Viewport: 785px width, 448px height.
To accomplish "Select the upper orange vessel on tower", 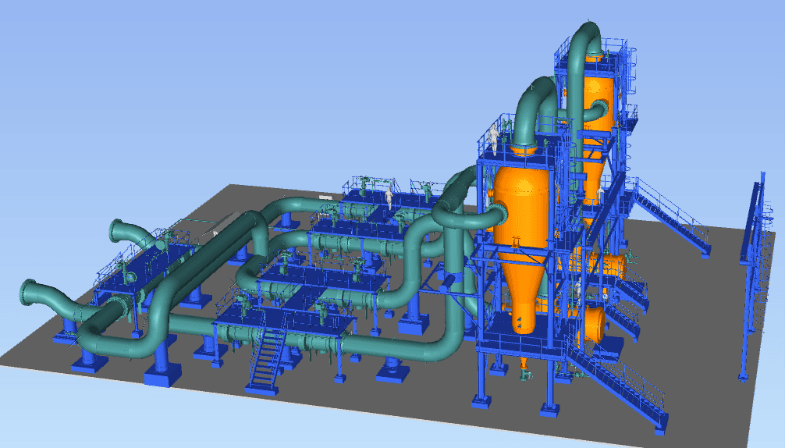I will 598,98.
